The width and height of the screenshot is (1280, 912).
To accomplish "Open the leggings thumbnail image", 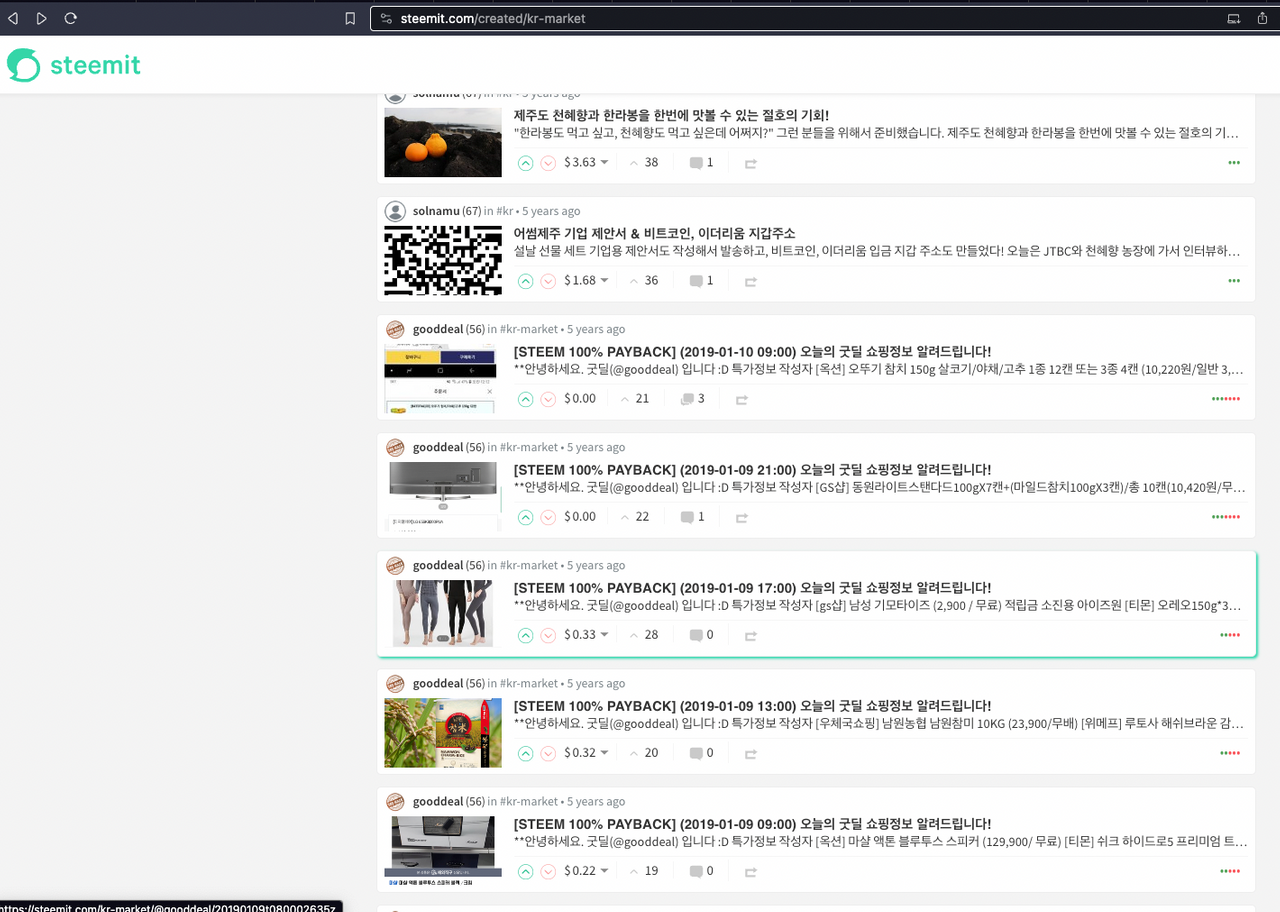I will pyautogui.click(x=443, y=613).
